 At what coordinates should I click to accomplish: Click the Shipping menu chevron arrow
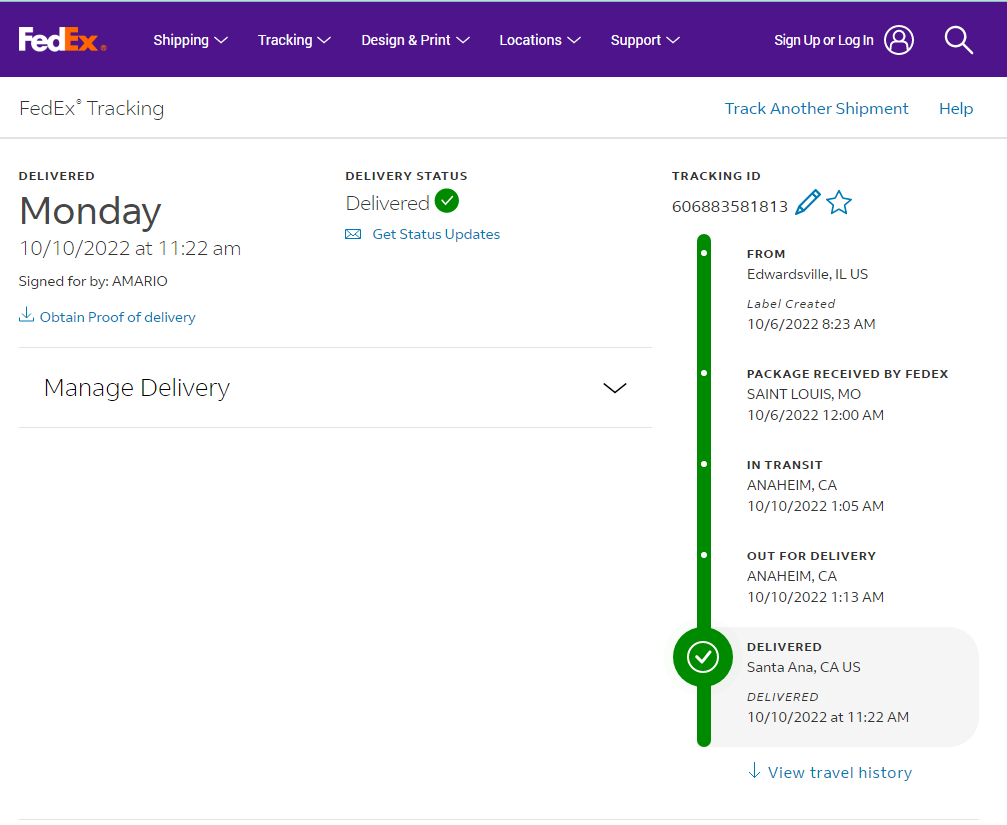point(221,40)
